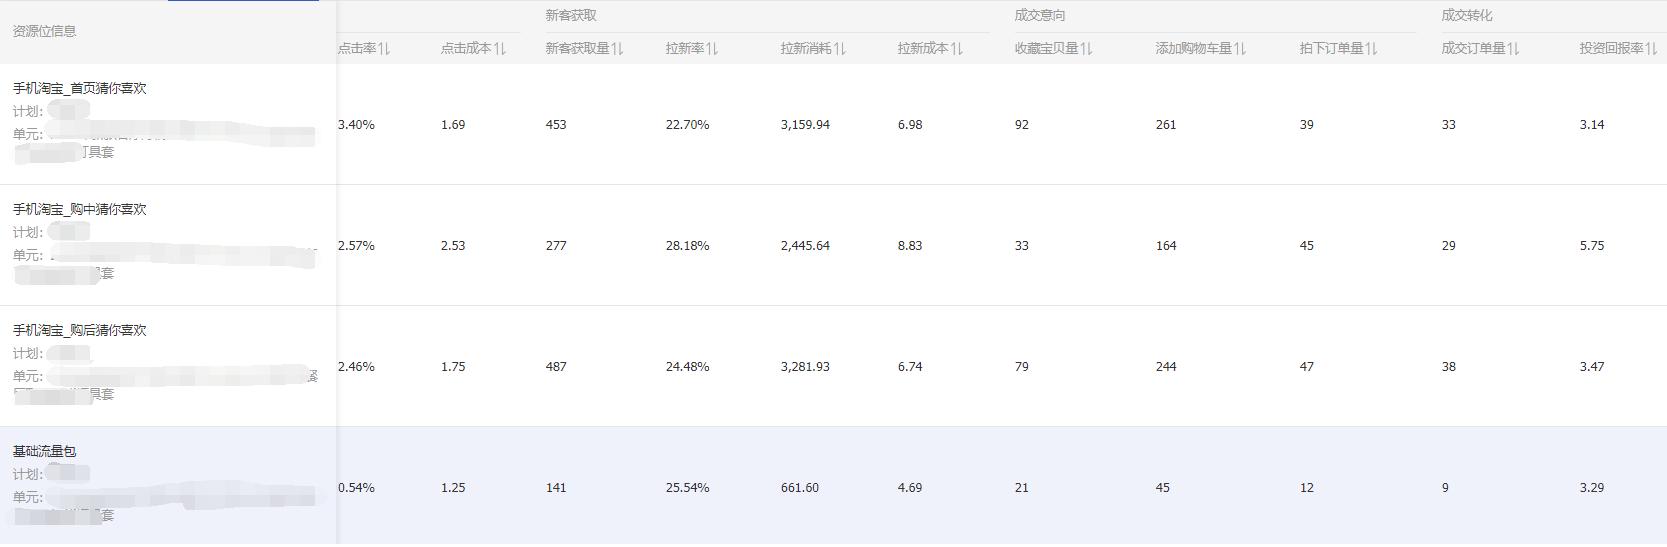This screenshot has height=547, width=1667.
Task: Click the sort icon beside 拉新率
Action: [712, 49]
